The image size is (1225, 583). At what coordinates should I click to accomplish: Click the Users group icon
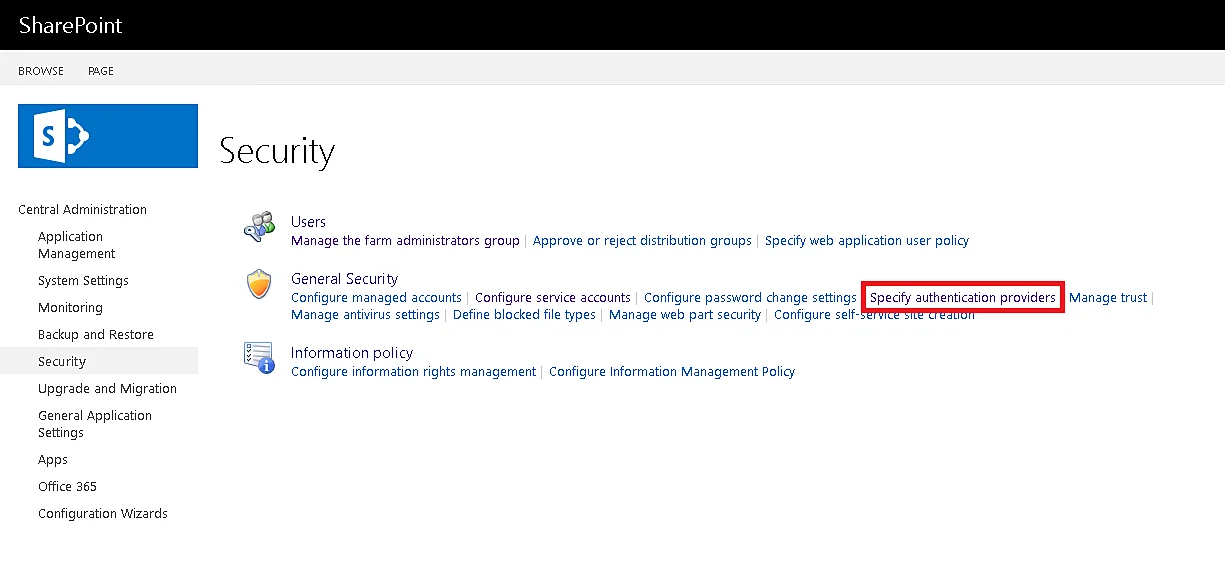[x=259, y=227]
